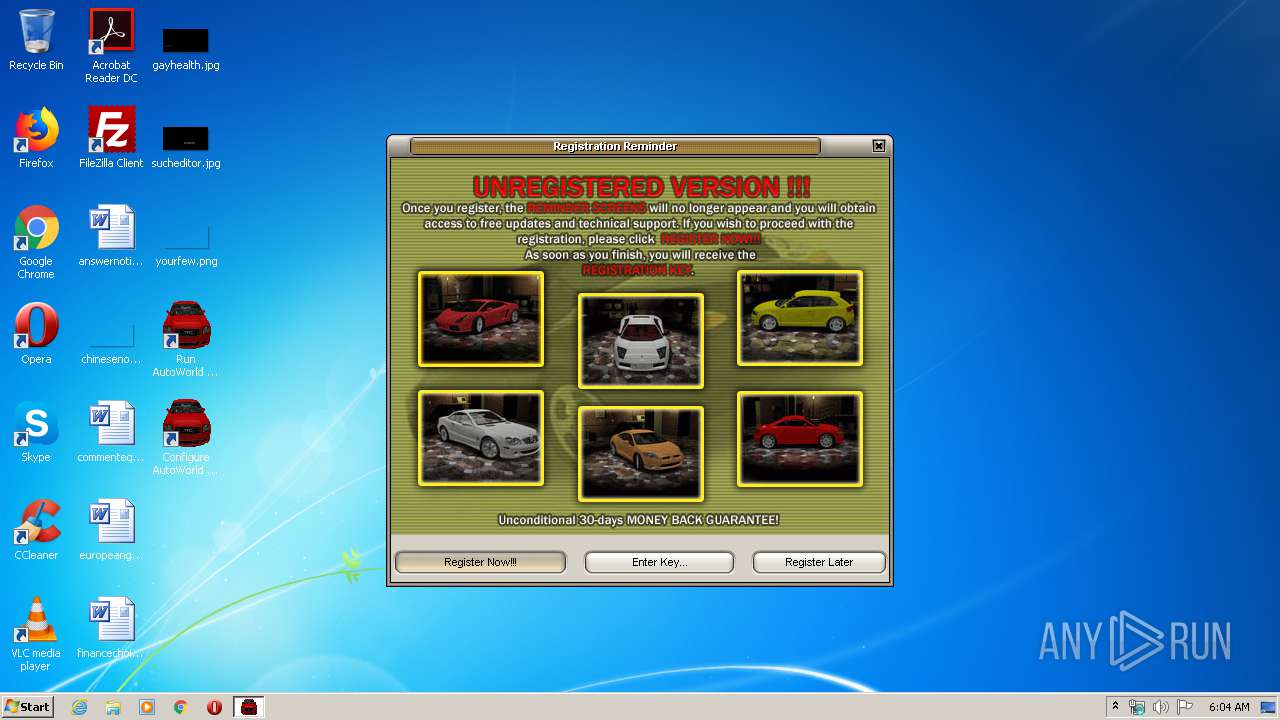Open the network tray icon
The height and width of the screenshot is (720, 1280).
coord(1137,707)
